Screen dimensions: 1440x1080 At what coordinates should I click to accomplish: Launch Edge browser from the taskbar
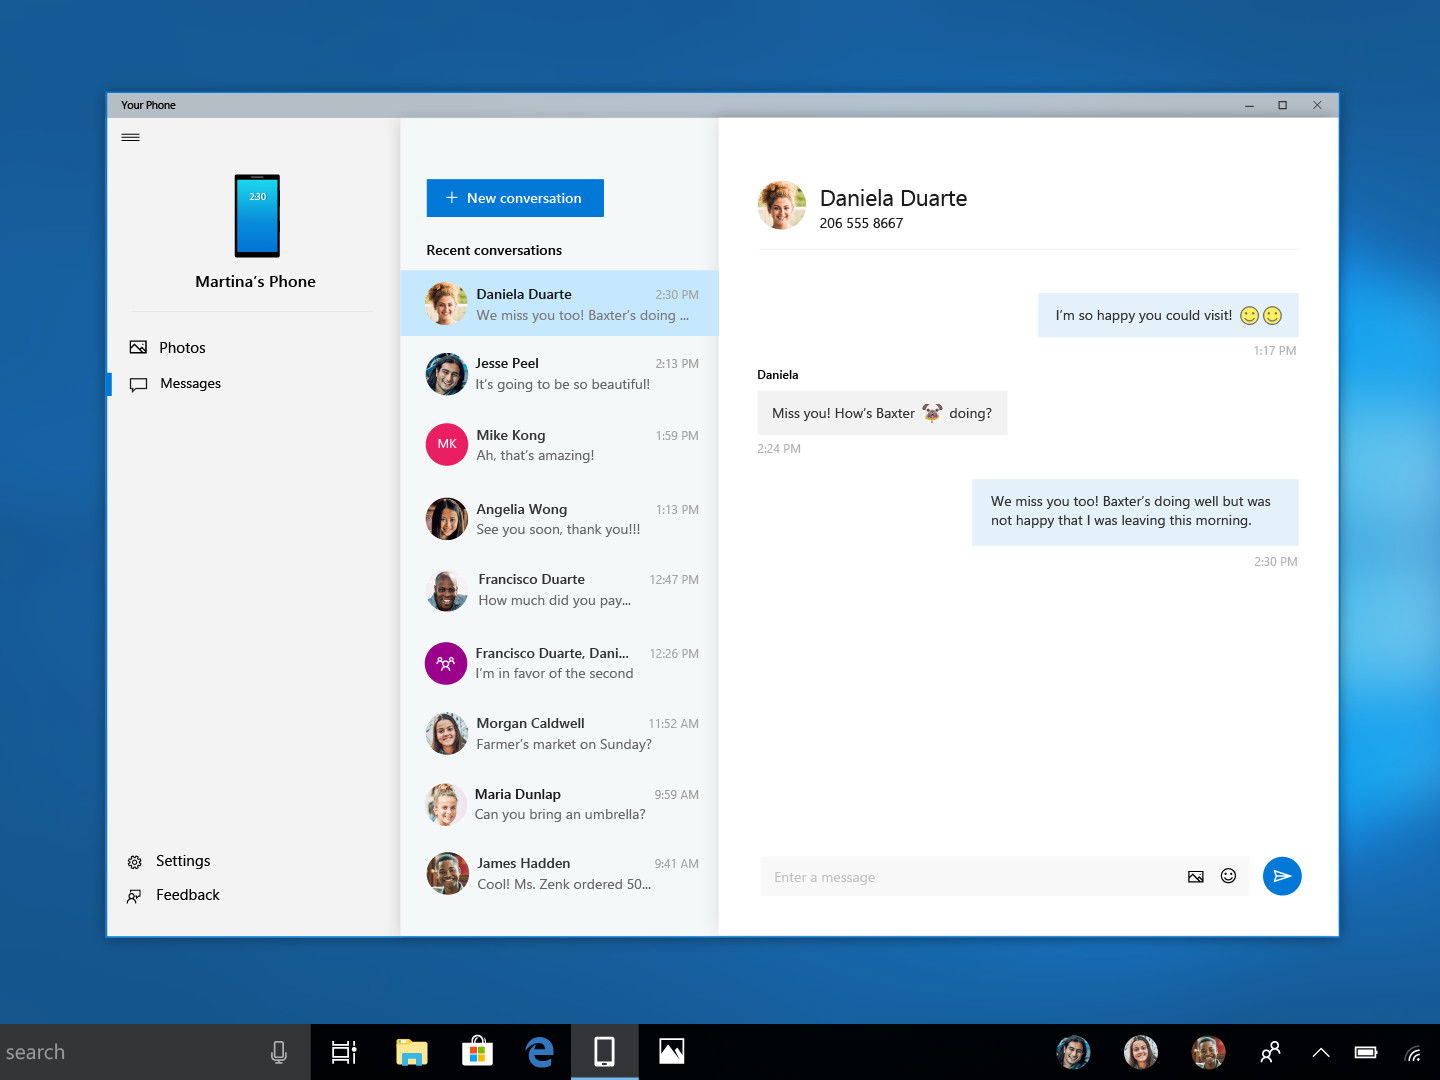point(540,1052)
